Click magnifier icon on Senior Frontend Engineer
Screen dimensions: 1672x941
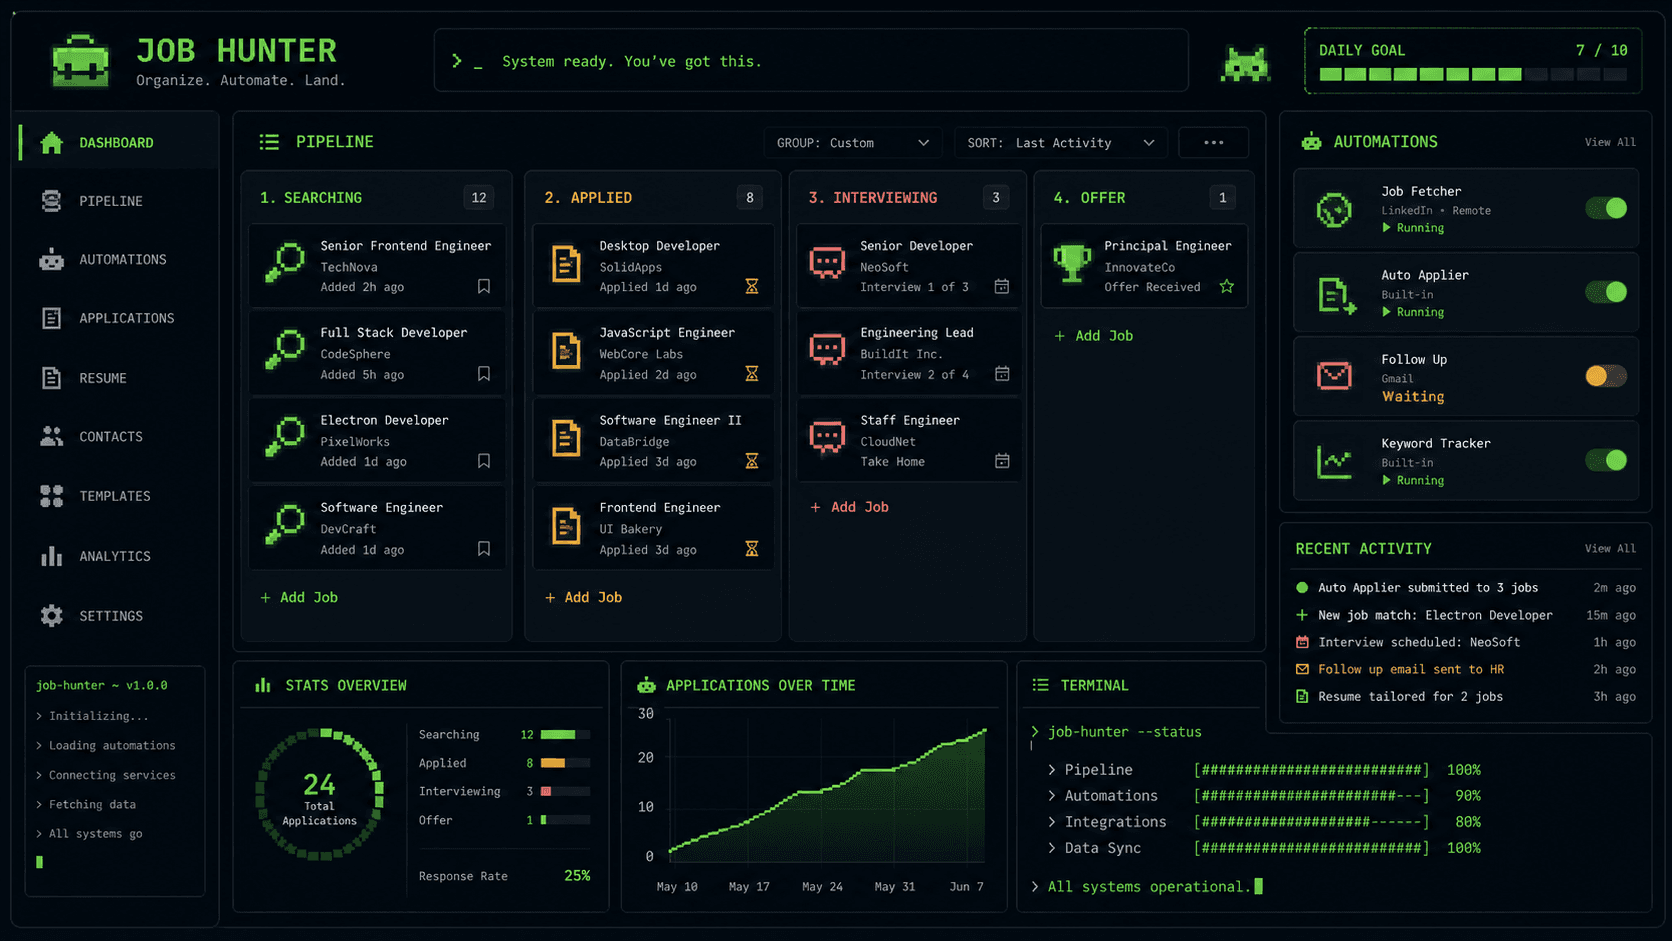click(x=285, y=263)
